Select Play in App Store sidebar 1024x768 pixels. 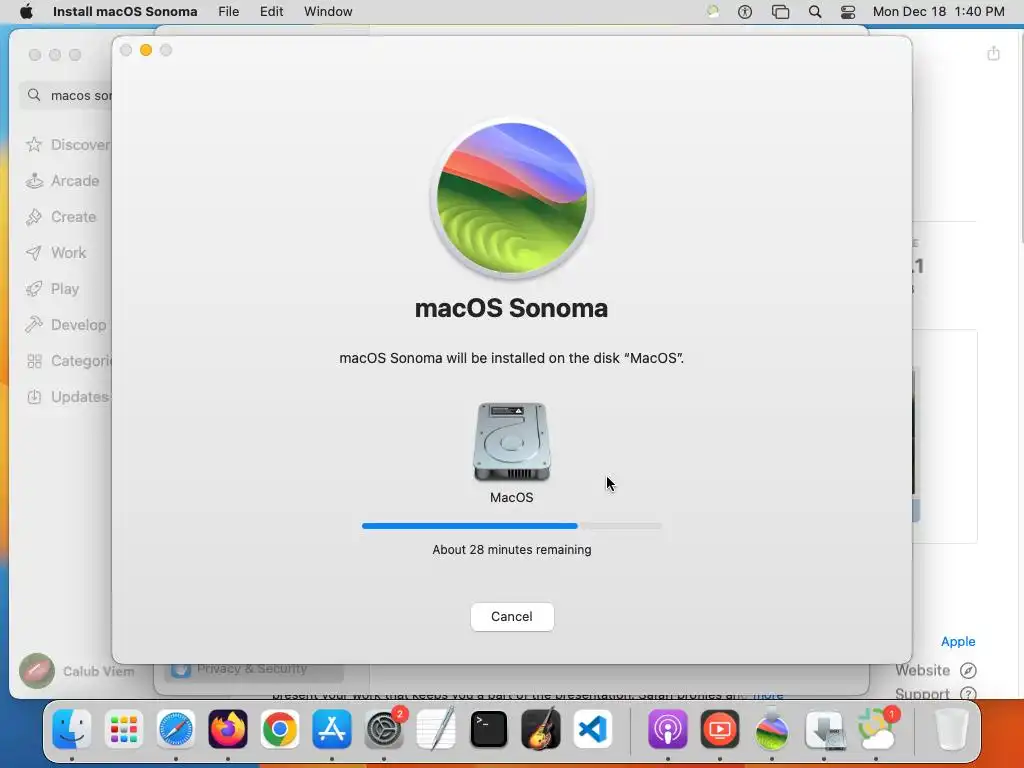(52, 289)
